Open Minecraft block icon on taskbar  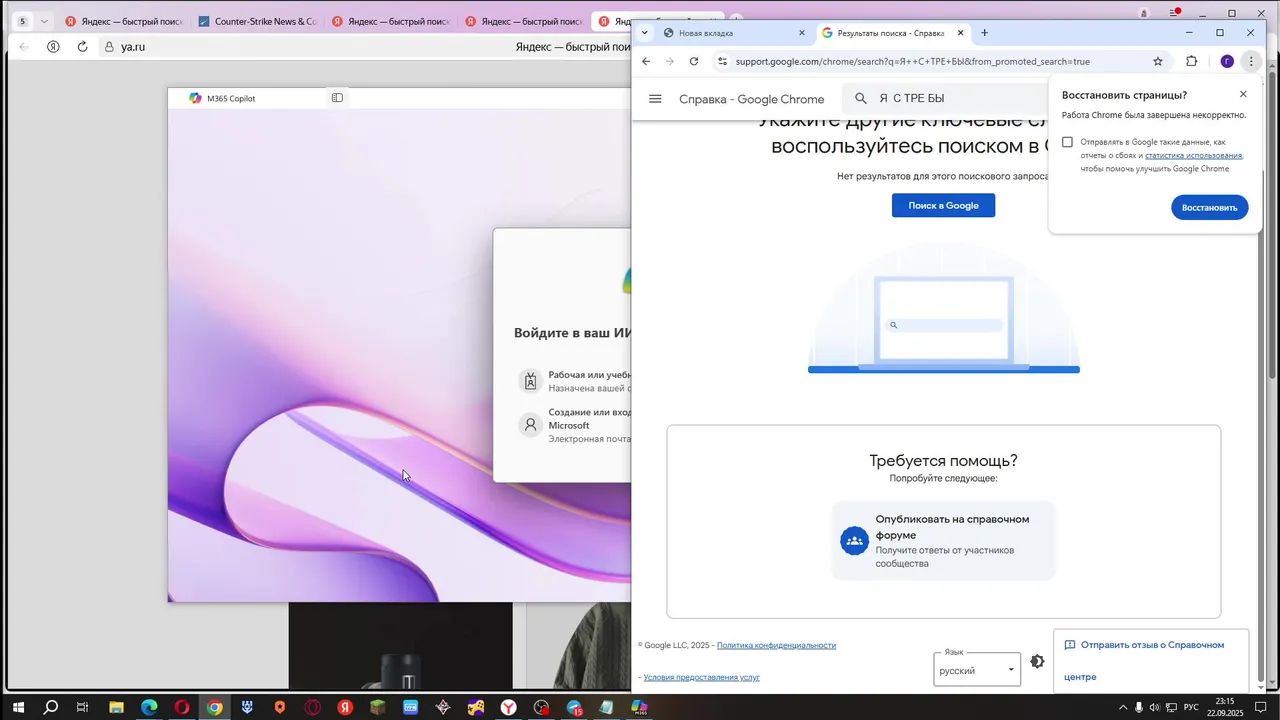point(378,707)
